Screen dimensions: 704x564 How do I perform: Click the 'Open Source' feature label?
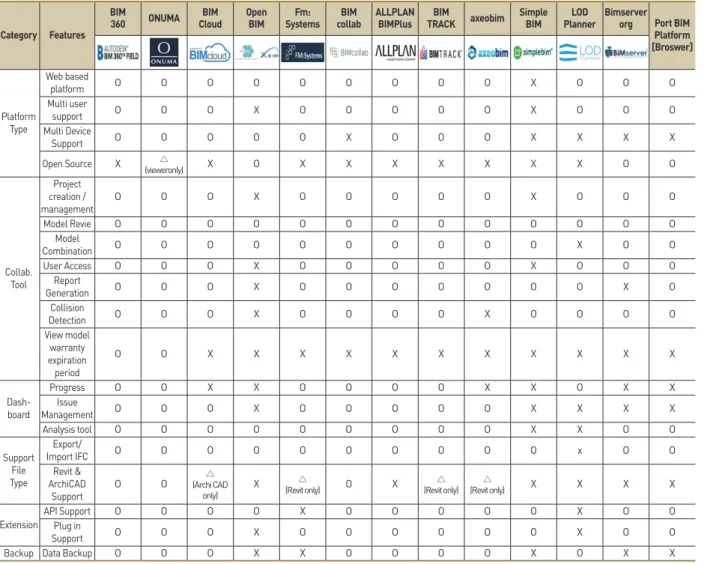pos(67,164)
